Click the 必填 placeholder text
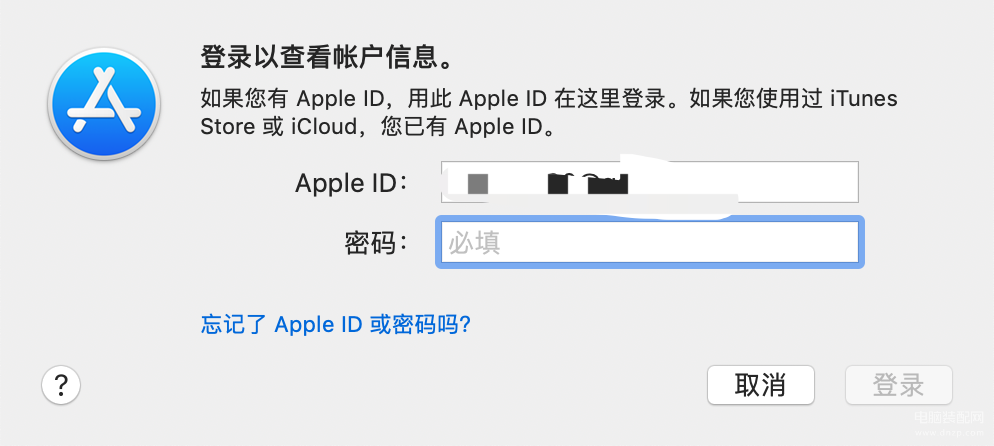The width and height of the screenshot is (994, 446). pyautogui.click(x=475, y=243)
